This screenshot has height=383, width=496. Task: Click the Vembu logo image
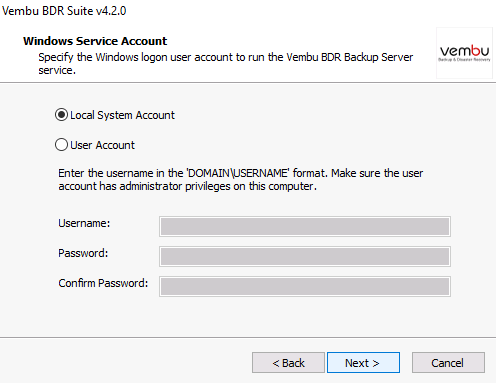(464, 53)
